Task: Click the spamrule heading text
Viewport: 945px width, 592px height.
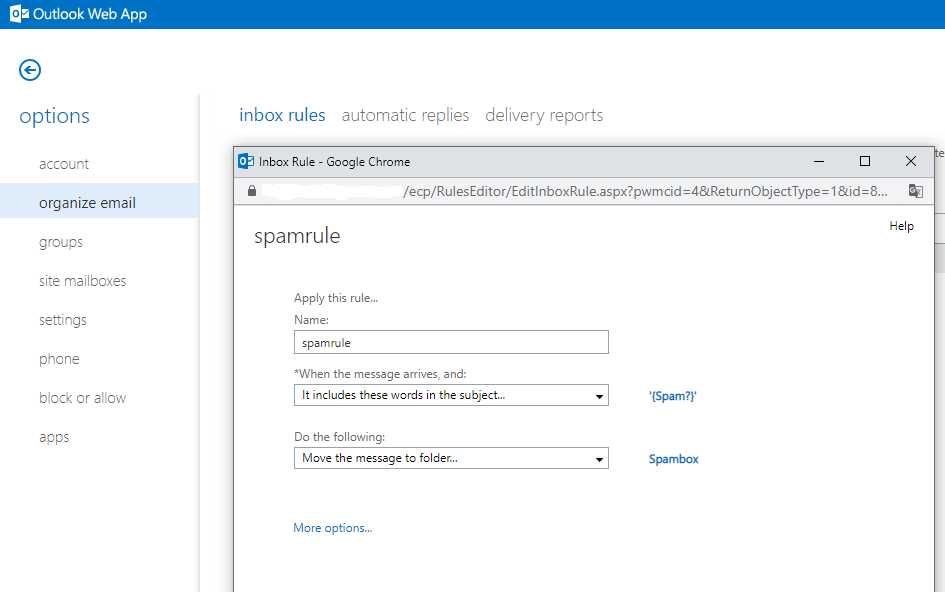Action: coord(297,236)
